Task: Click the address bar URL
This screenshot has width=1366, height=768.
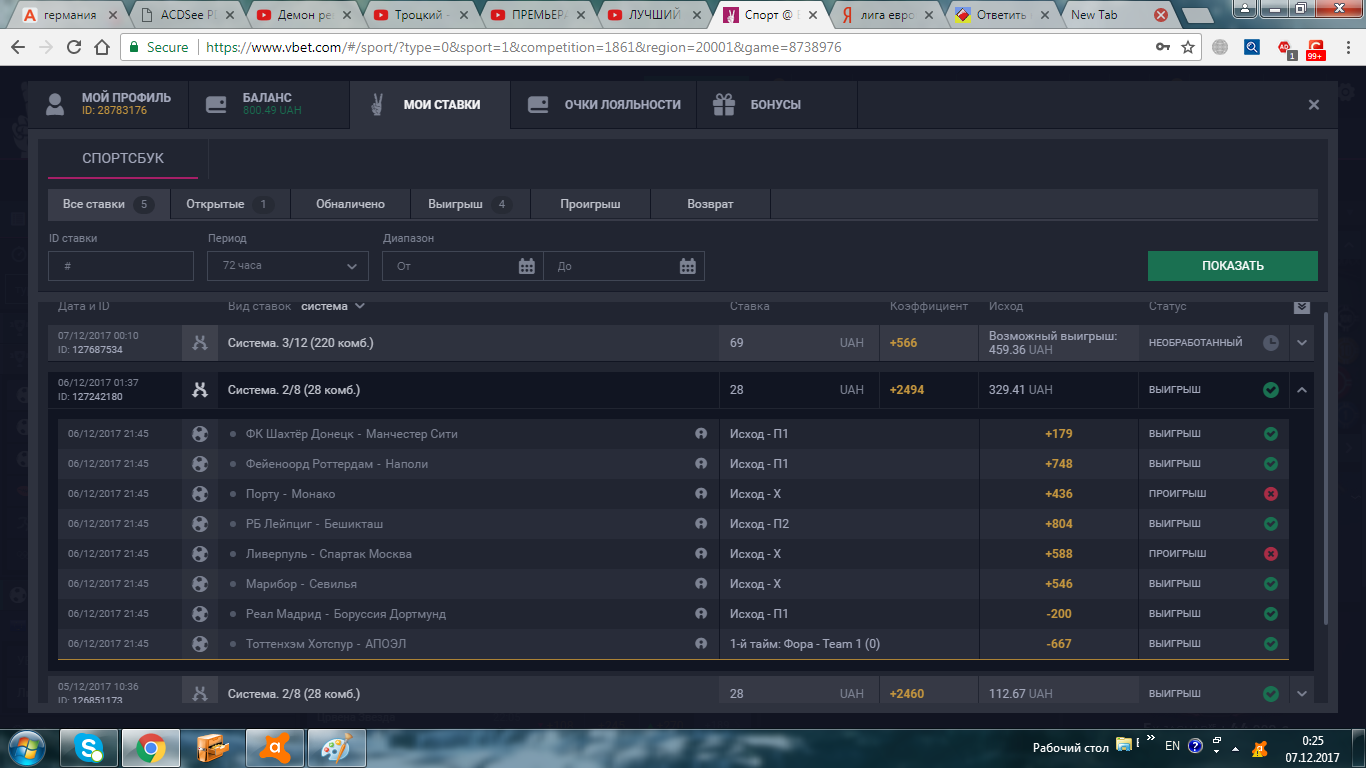Action: [x=523, y=47]
